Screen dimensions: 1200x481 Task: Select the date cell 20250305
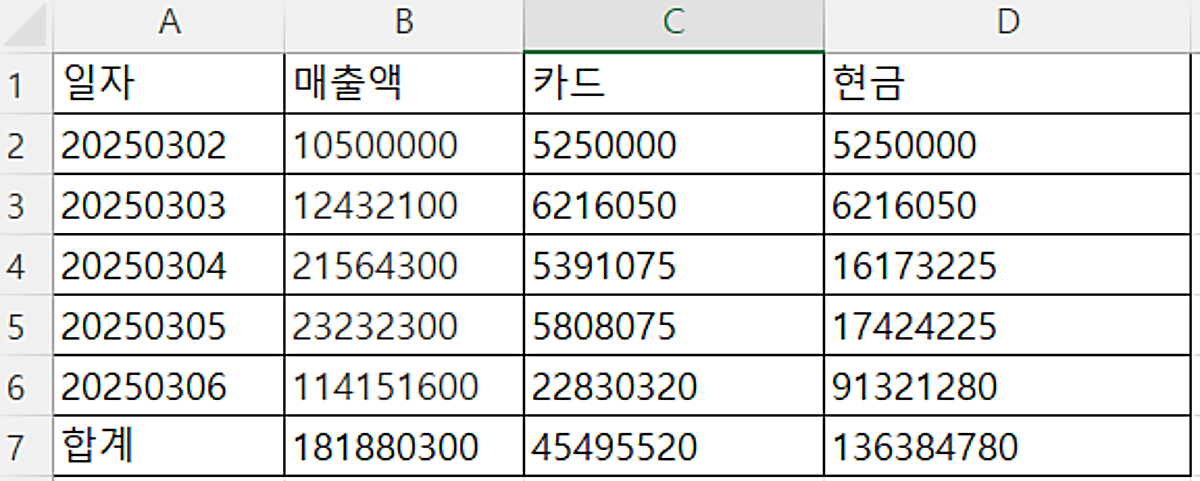coord(169,325)
